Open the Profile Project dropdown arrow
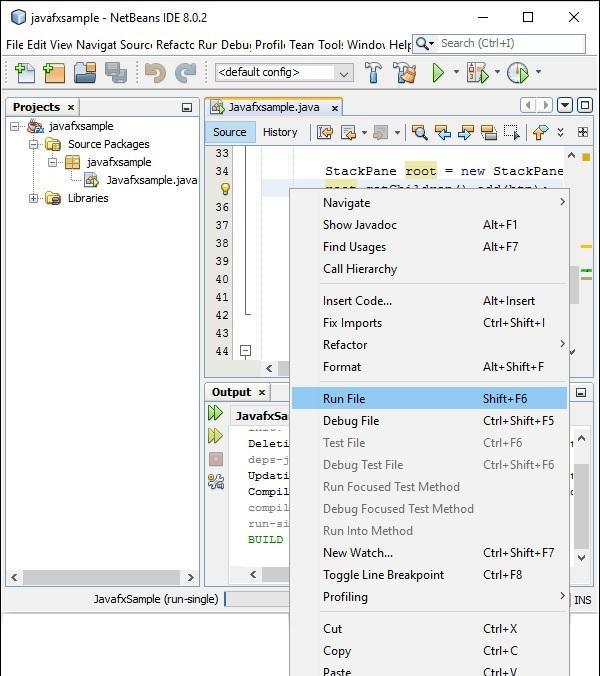The height and width of the screenshot is (676, 600). tap(538, 72)
